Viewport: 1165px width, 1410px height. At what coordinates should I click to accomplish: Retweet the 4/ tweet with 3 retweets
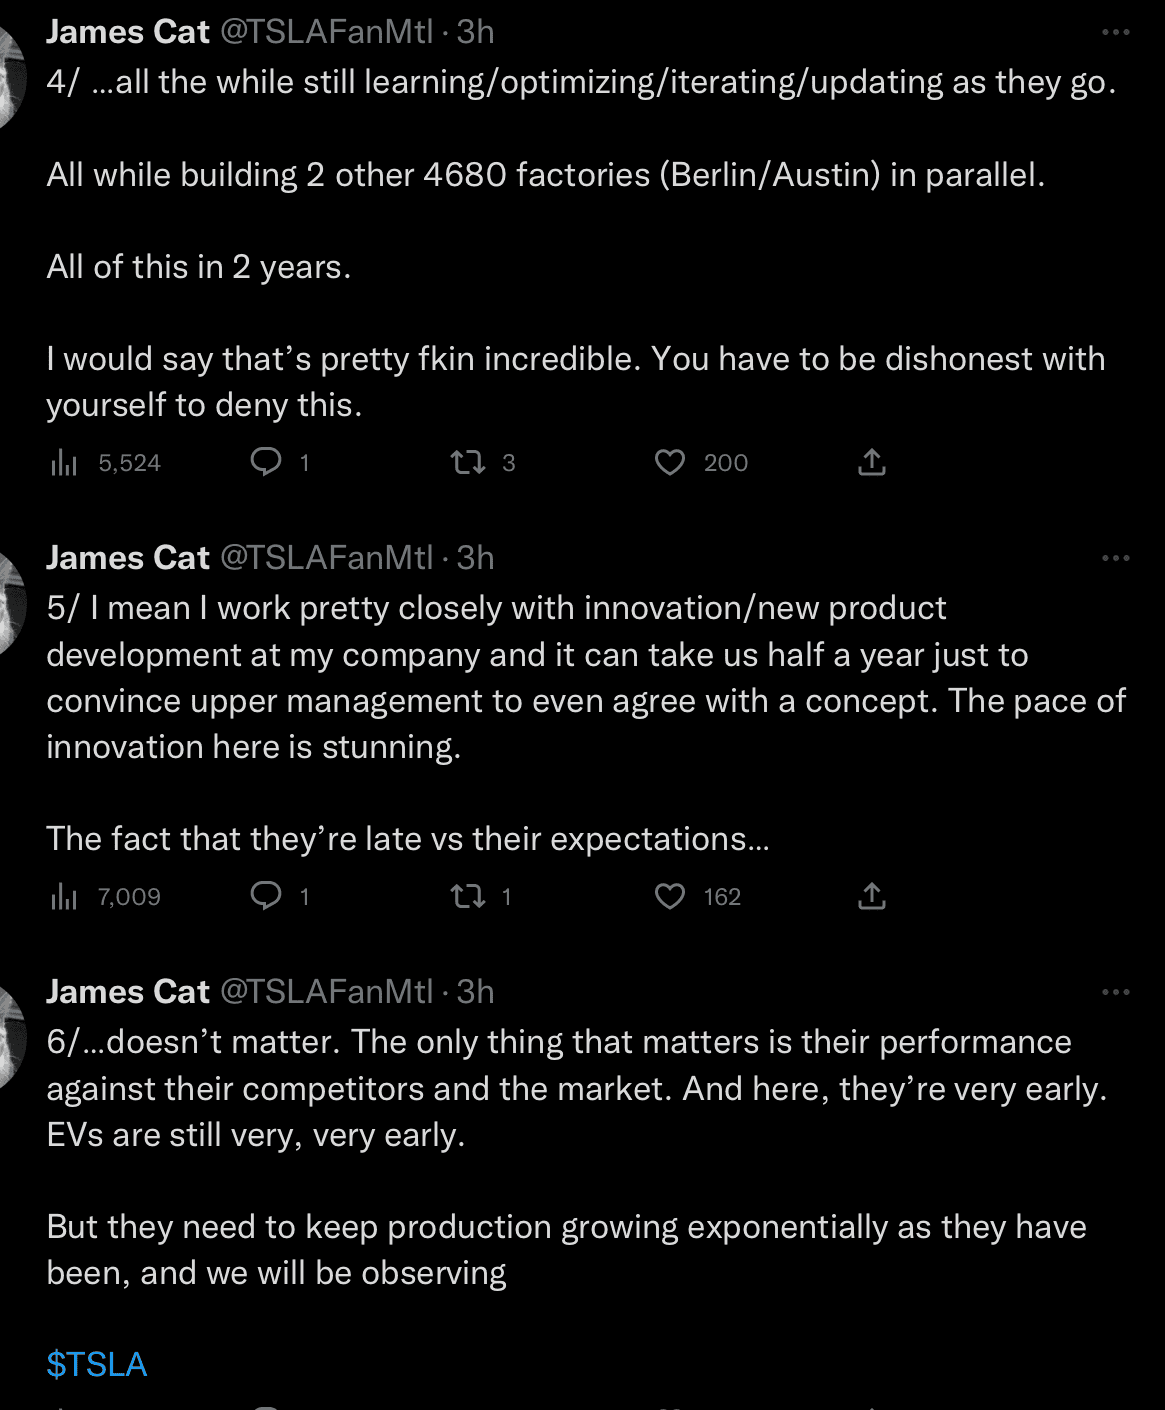[x=468, y=462]
